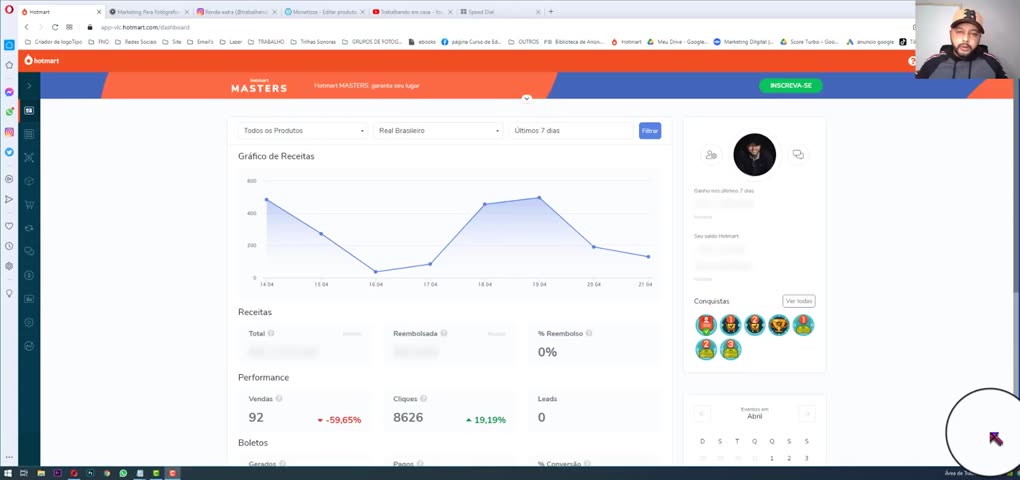Click the blue Filtrar button
The width and height of the screenshot is (1020, 480).
pos(650,131)
